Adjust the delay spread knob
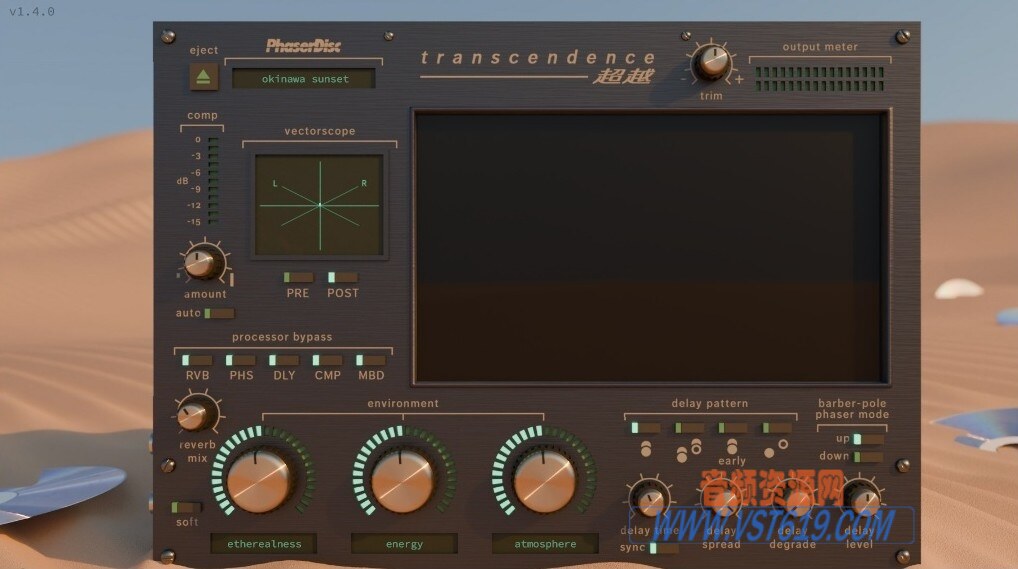Screen dimensions: 1018x569 tap(721, 500)
